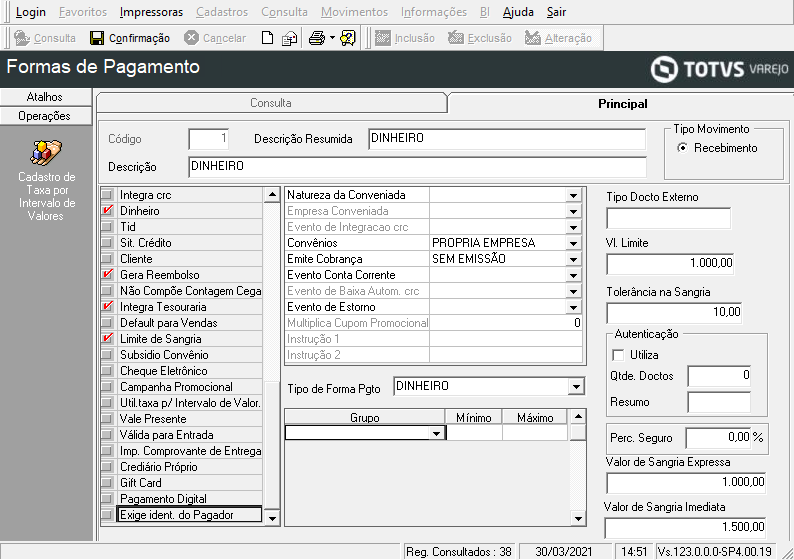Click the help question mark icon

pos(348,38)
